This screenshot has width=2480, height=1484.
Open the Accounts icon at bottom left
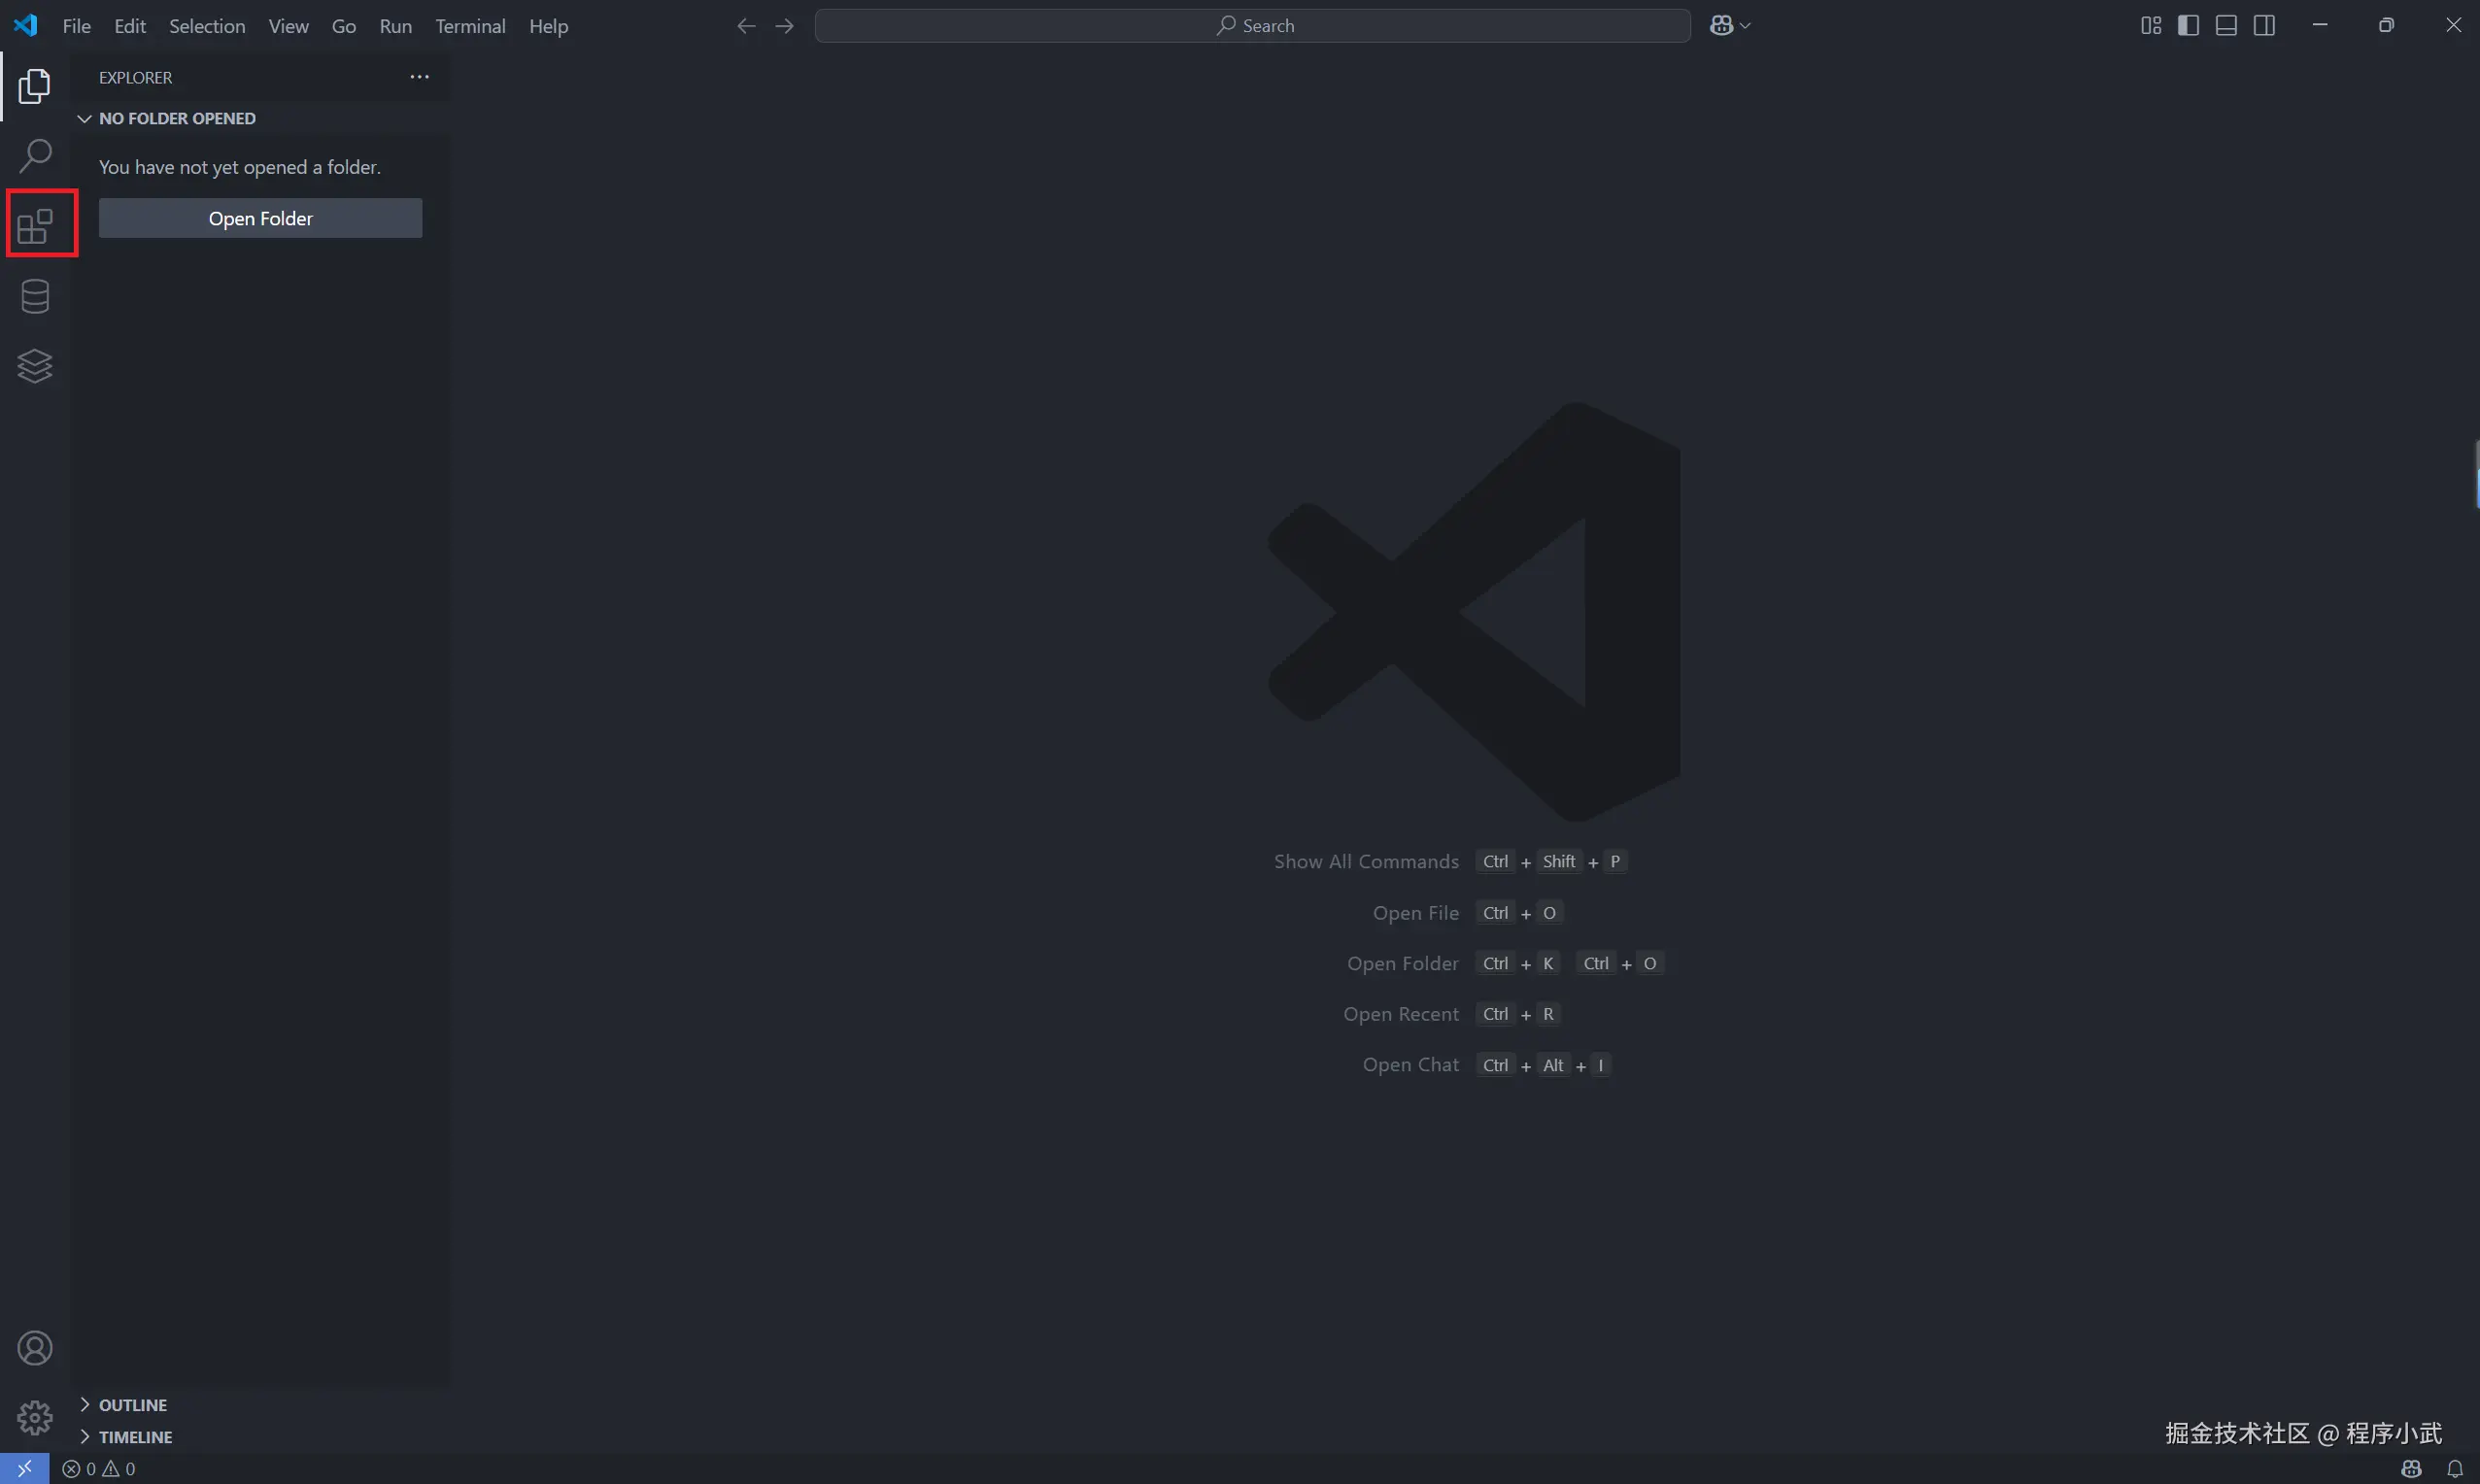click(35, 1348)
